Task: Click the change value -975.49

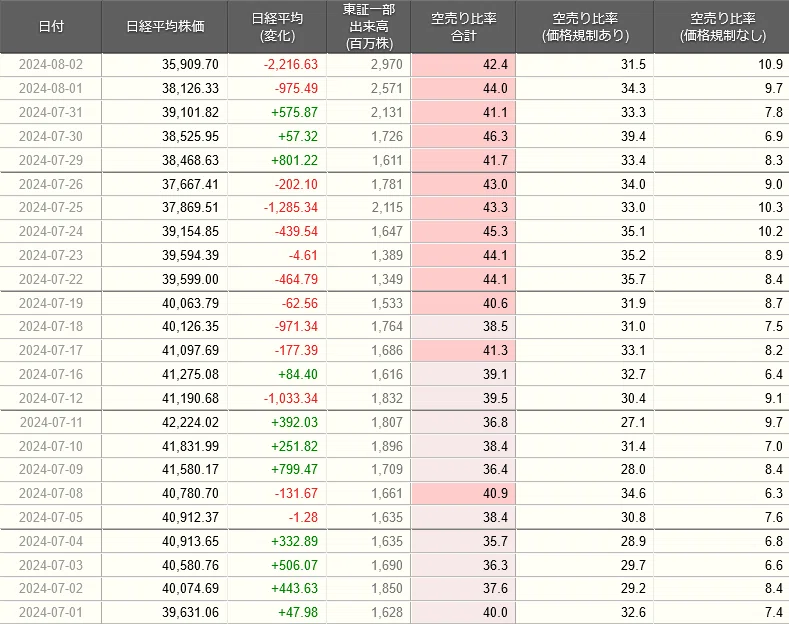Action: pyautogui.click(x=296, y=89)
